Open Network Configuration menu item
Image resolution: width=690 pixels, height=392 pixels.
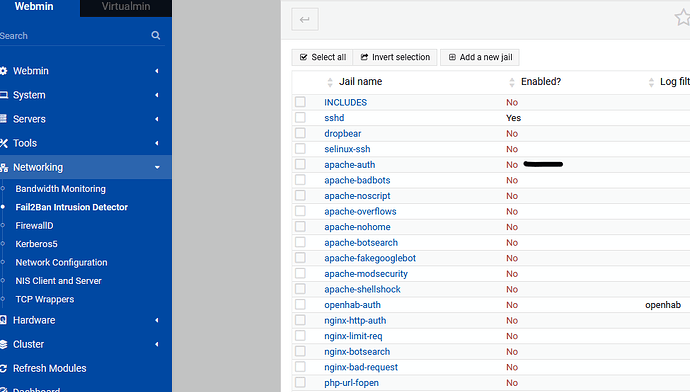pyautogui.click(x=62, y=263)
